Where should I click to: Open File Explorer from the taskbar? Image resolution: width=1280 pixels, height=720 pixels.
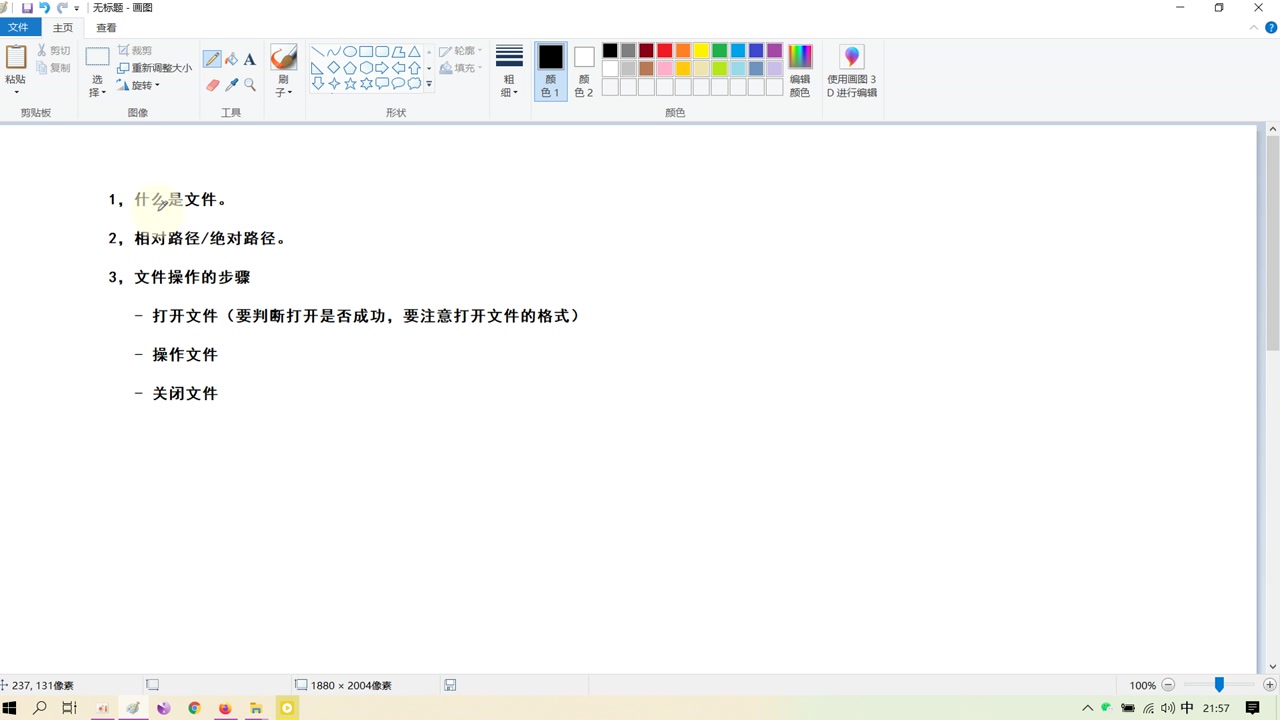tap(256, 708)
